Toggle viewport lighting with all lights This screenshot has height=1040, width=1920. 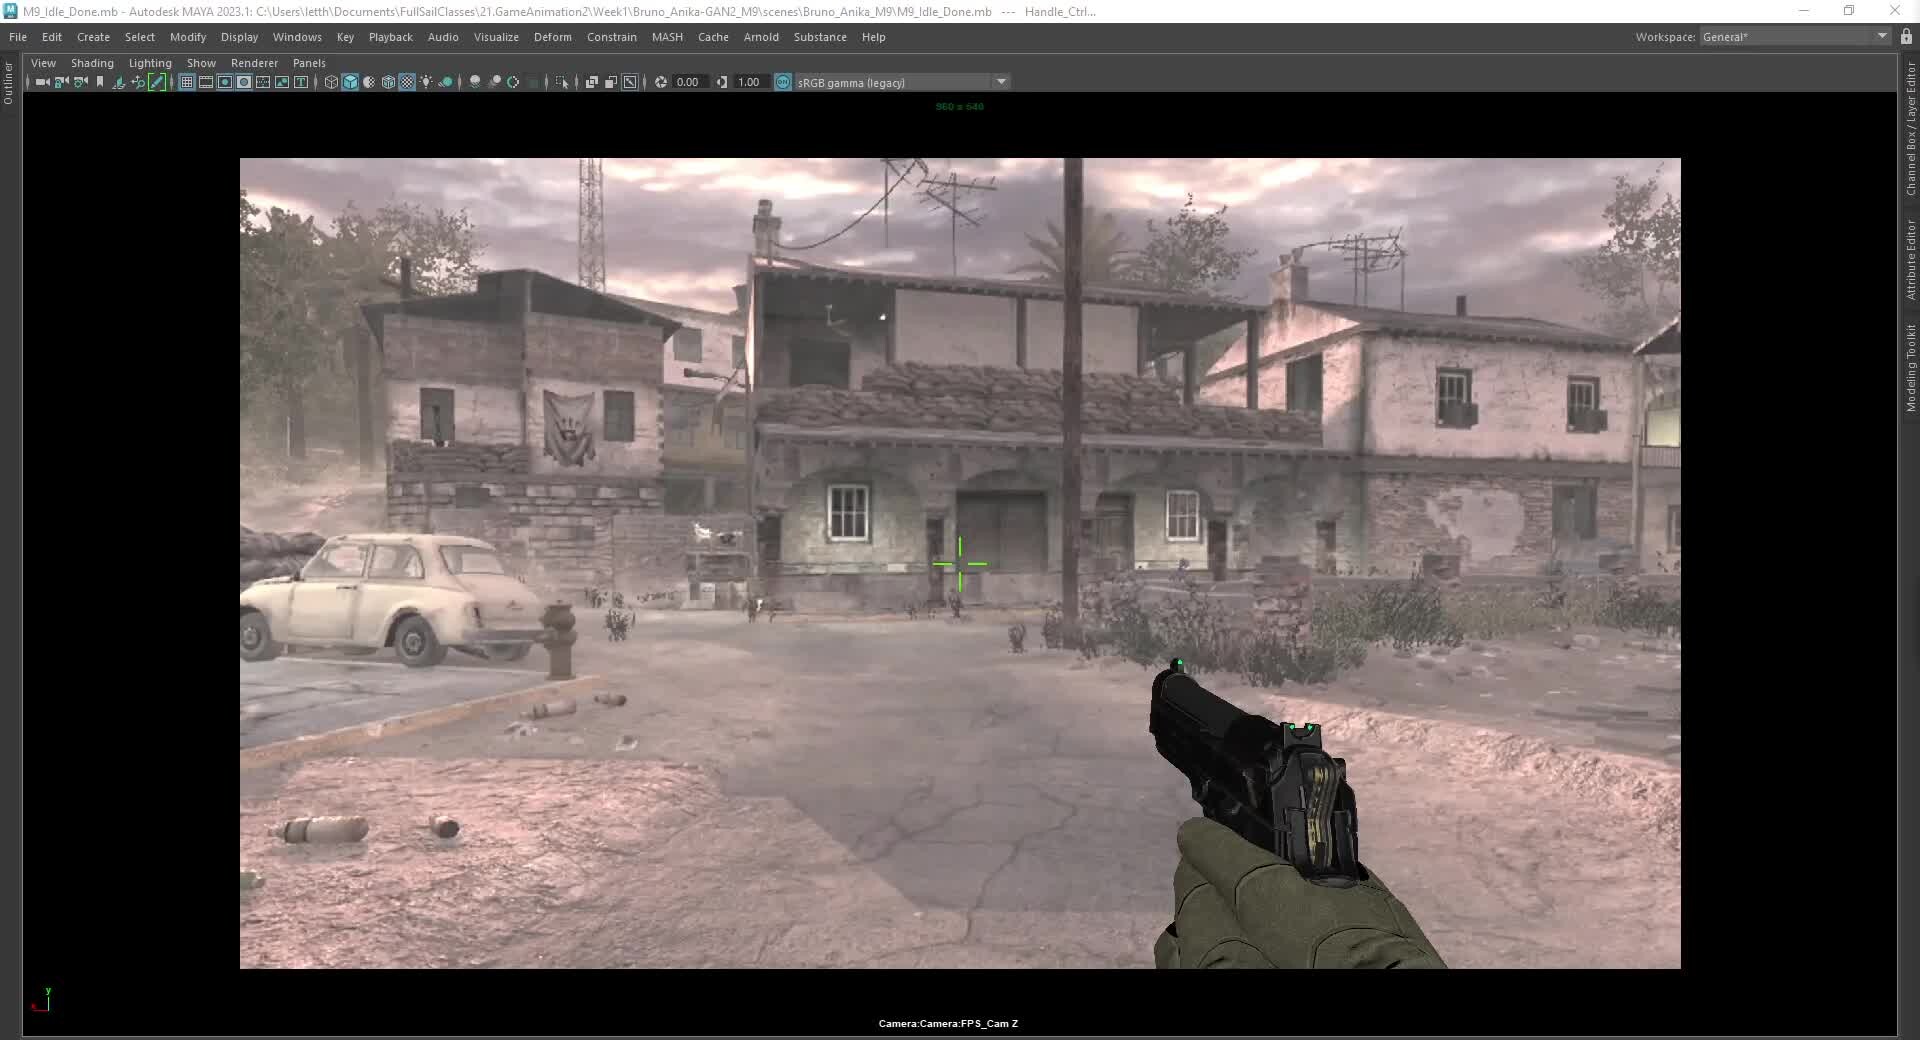(427, 82)
